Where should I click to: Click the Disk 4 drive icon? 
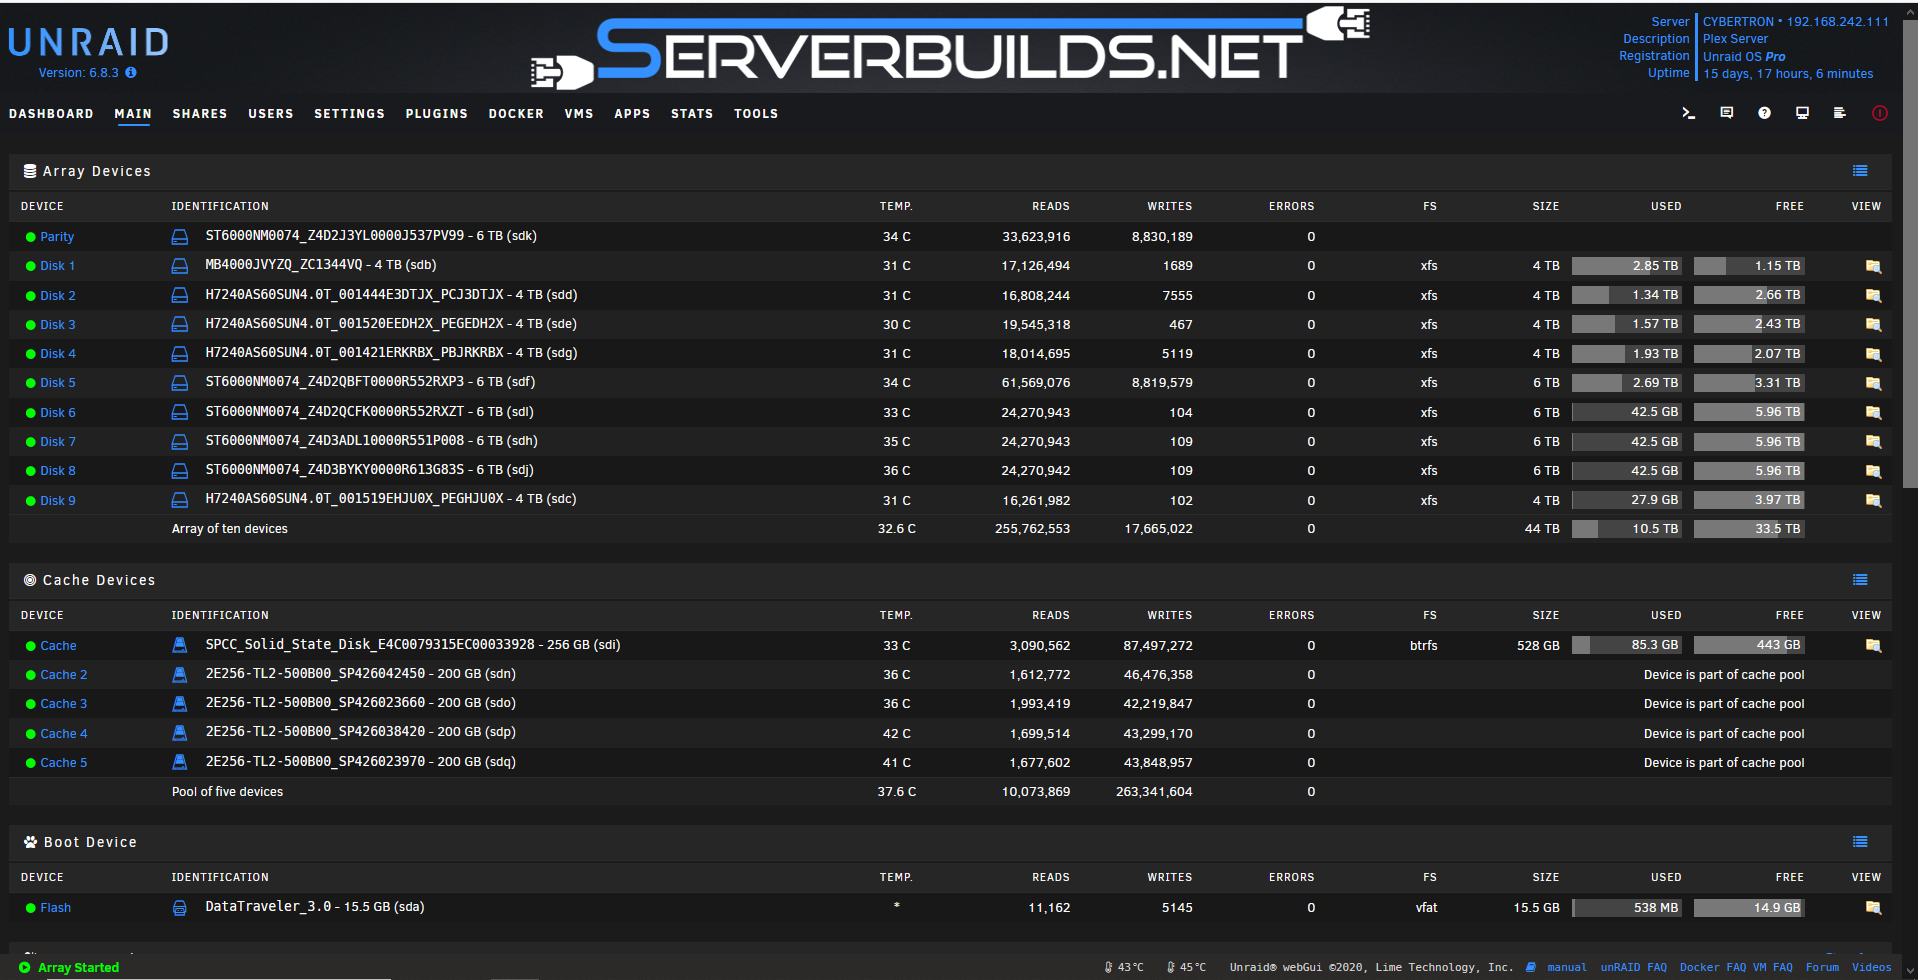[x=180, y=354]
